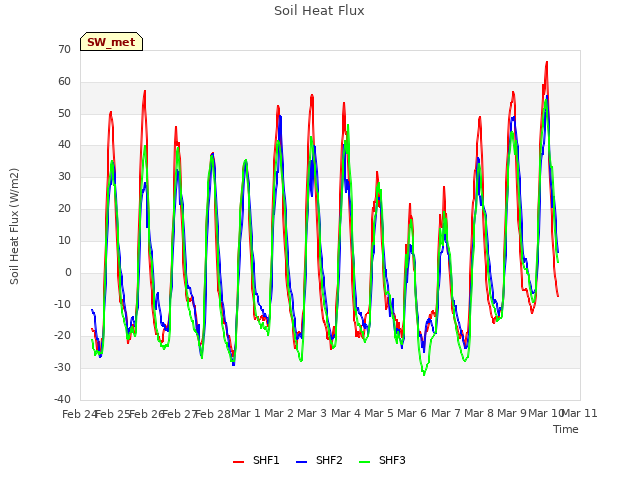Viewport: 640px width, 480px height.
Task: Click the Feb 24 x-axis tick label
Action: pyautogui.click(x=79, y=414)
